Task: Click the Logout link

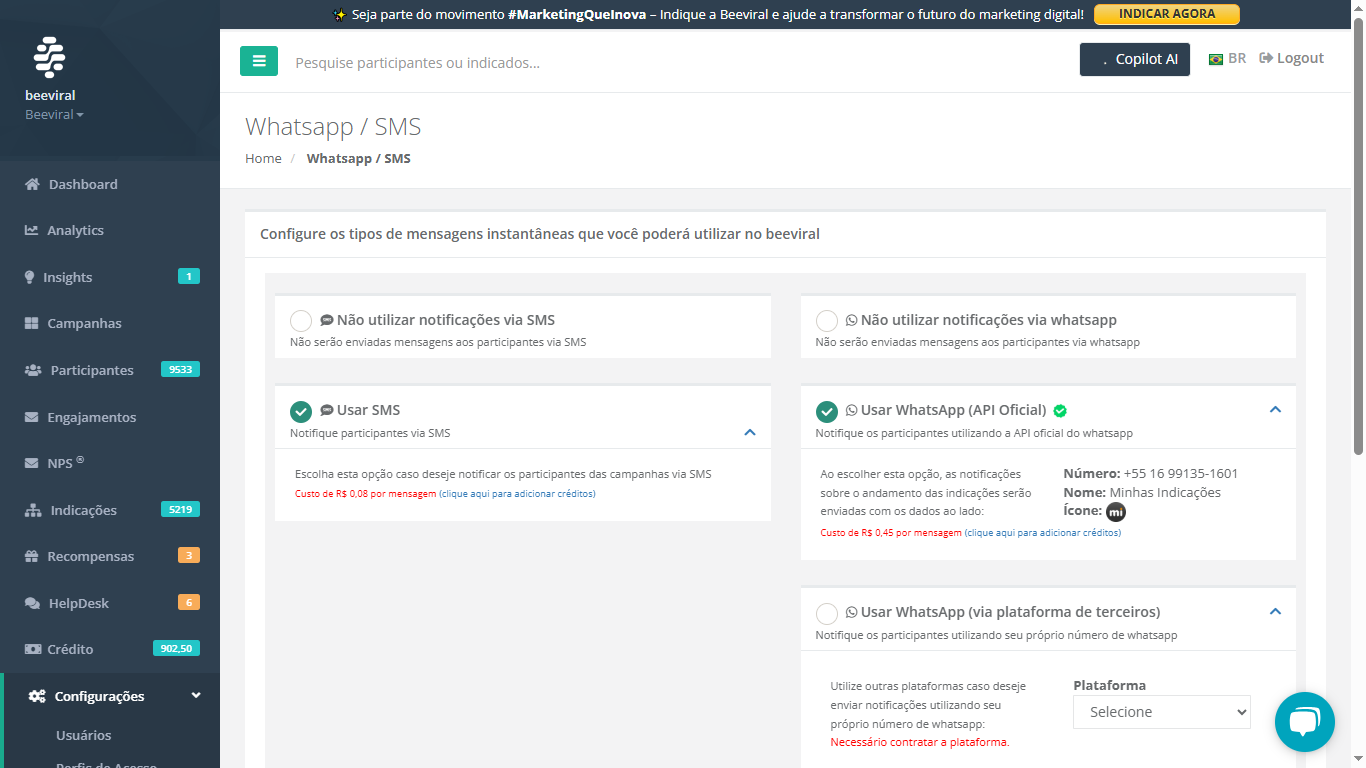Action: [x=1291, y=58]
